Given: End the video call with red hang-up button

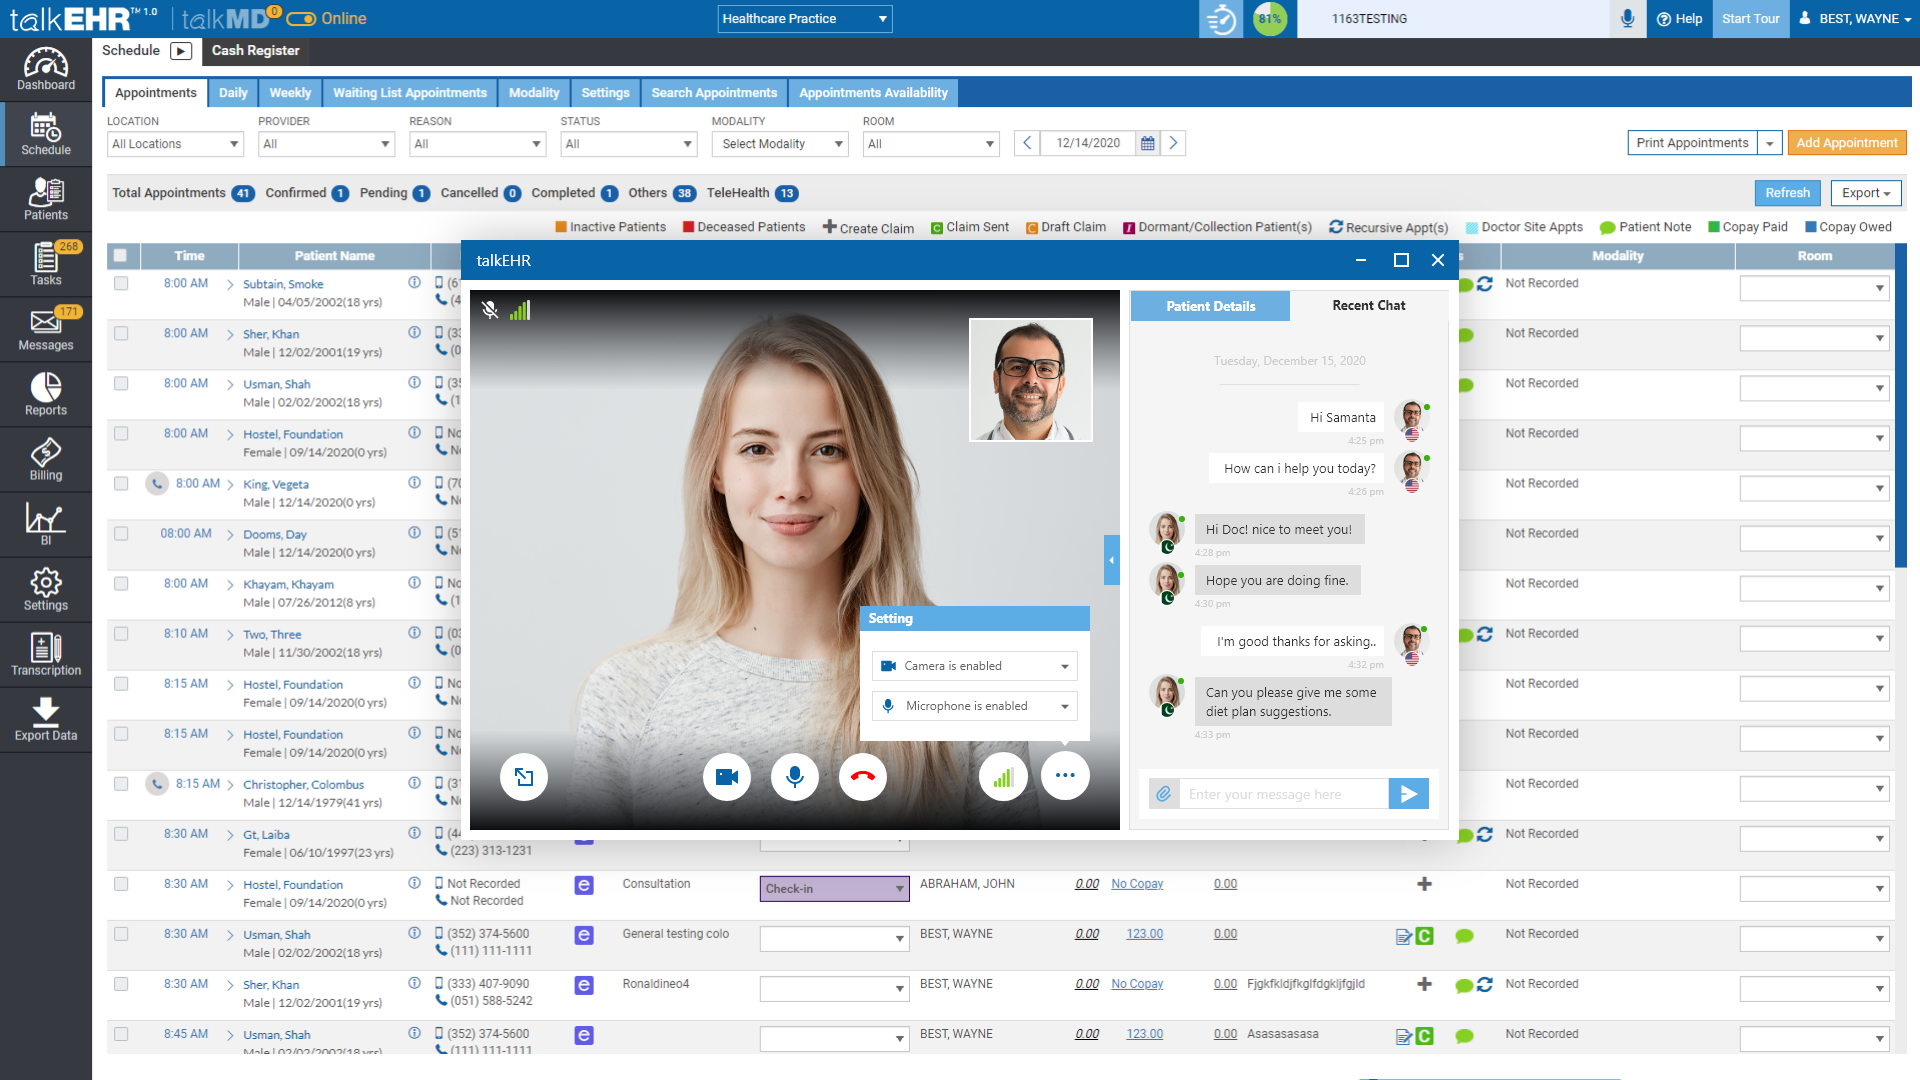Looking at the screenshot, I should click(x=862, y=777).
